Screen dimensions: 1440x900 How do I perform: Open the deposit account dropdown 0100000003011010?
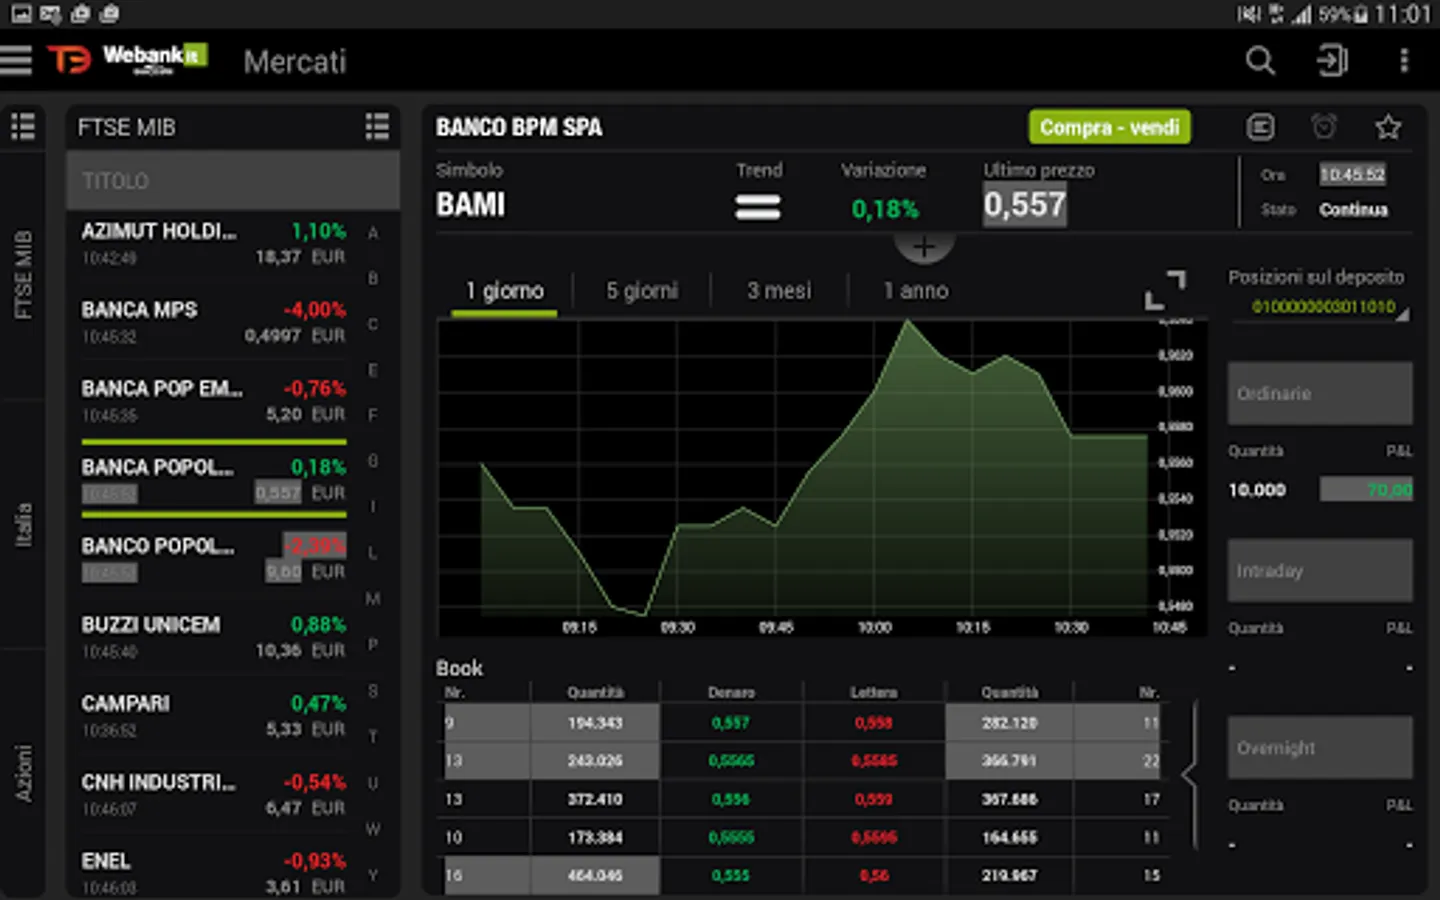[x=1322, y=307]
